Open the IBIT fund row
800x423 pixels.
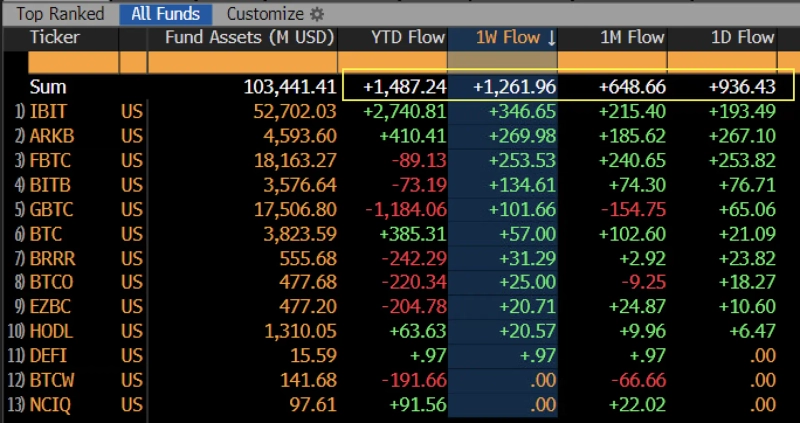[x=48, y=111]
